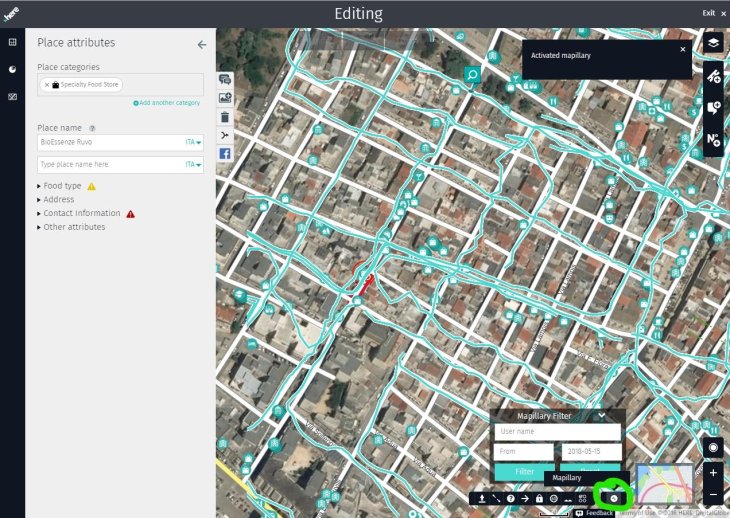Toggle the Mapillary layer button

(x=614, y=498)
